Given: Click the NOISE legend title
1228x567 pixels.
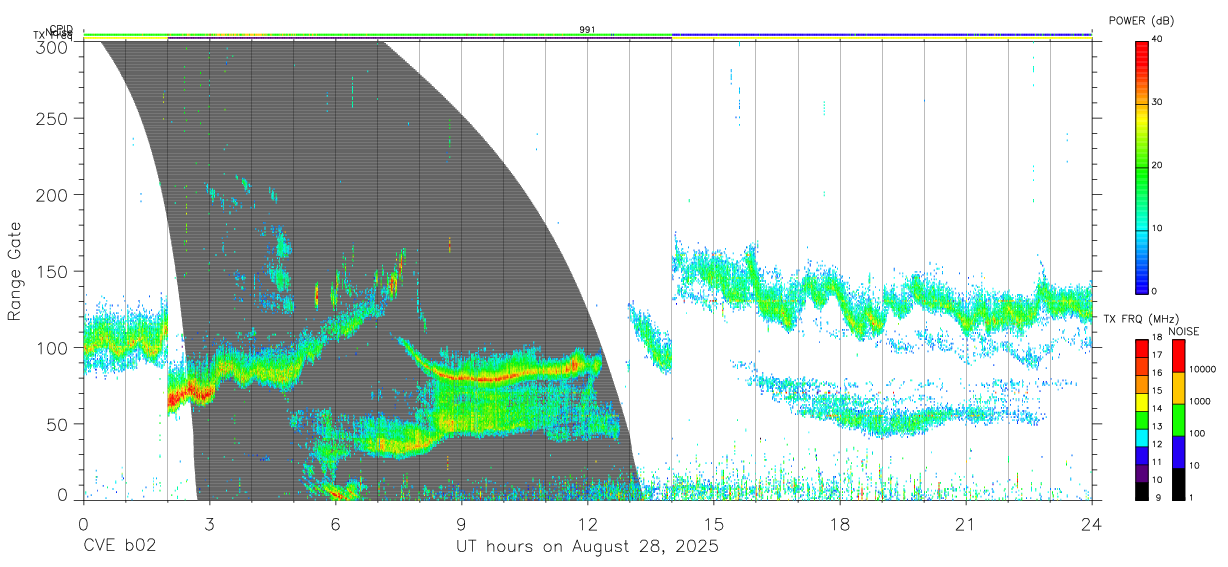Looking at the screenshot, I should [x=1184, y=332].
